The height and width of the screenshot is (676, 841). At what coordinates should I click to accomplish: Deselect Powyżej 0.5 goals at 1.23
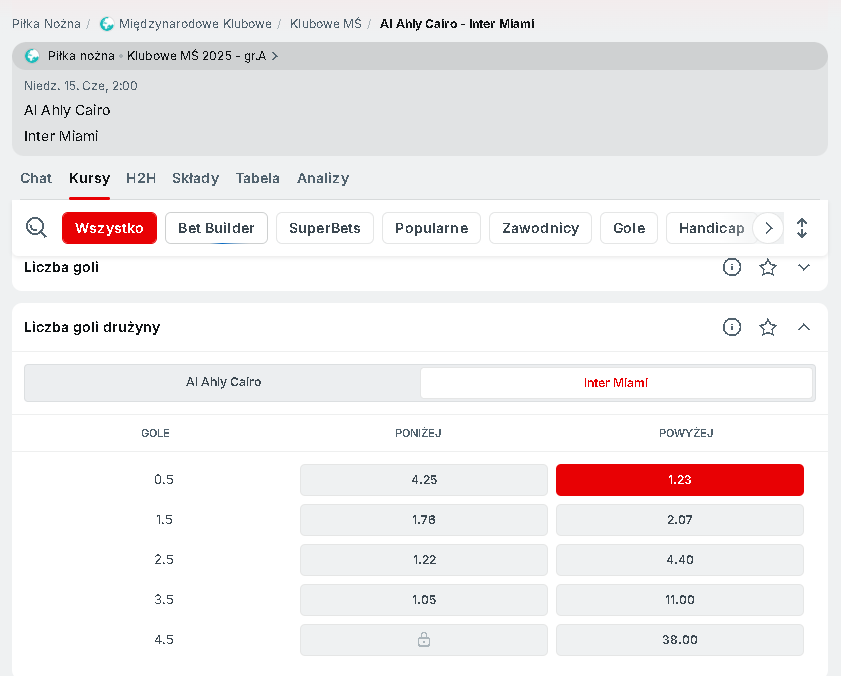click(x=680, y=480)
